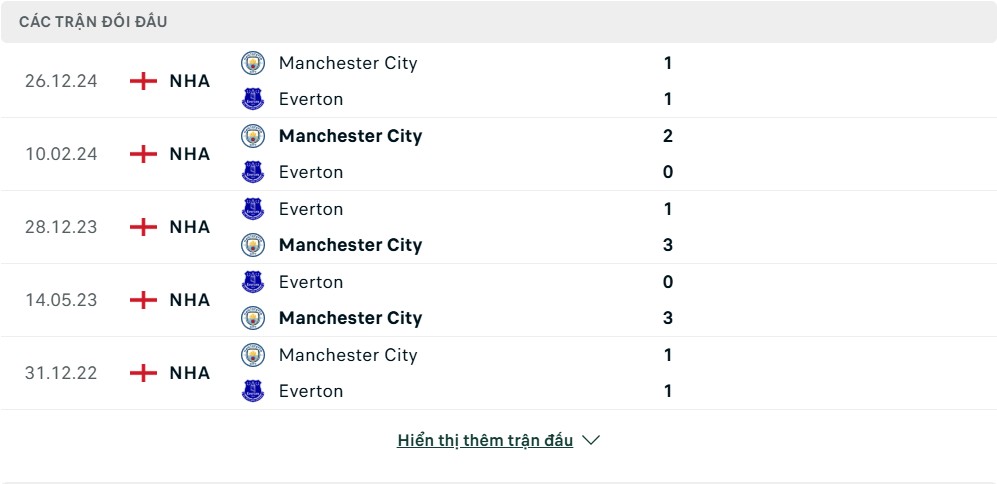Screen dimensions: 997x484
Task: Open the match dated 14.05.23
Action: coord(498,300)
